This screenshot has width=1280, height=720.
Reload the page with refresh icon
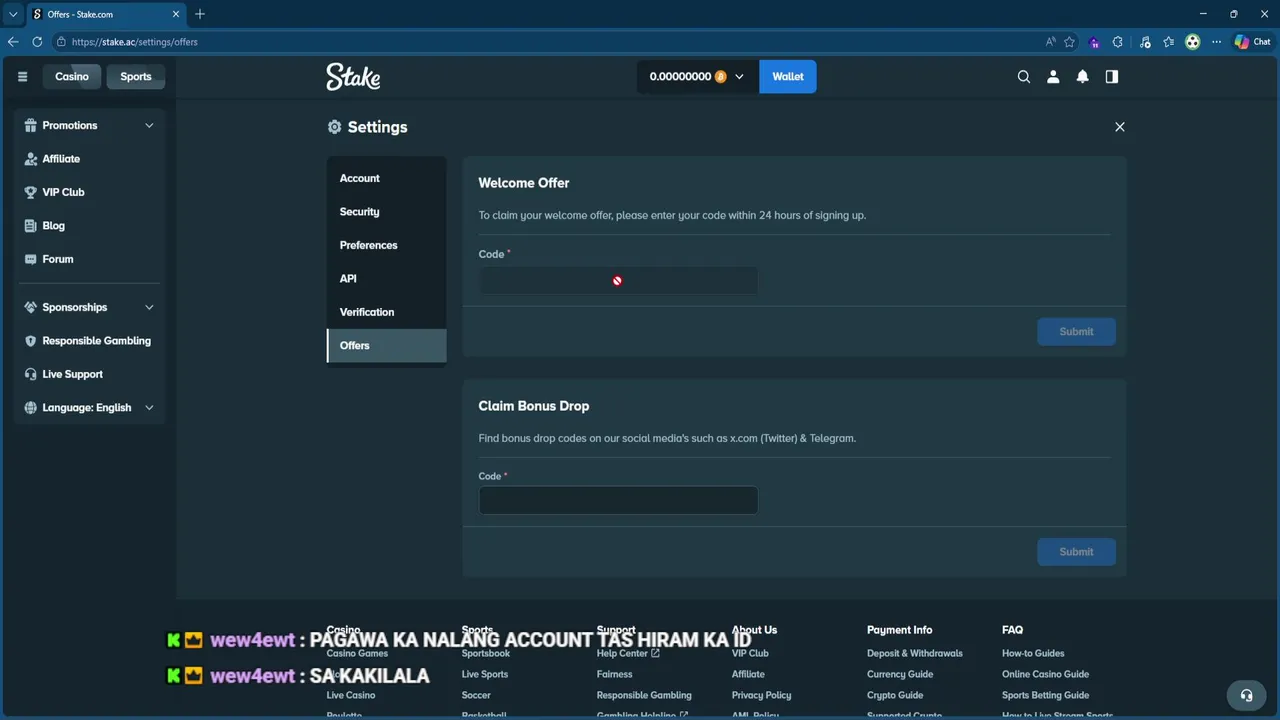(x=37, y=42)
